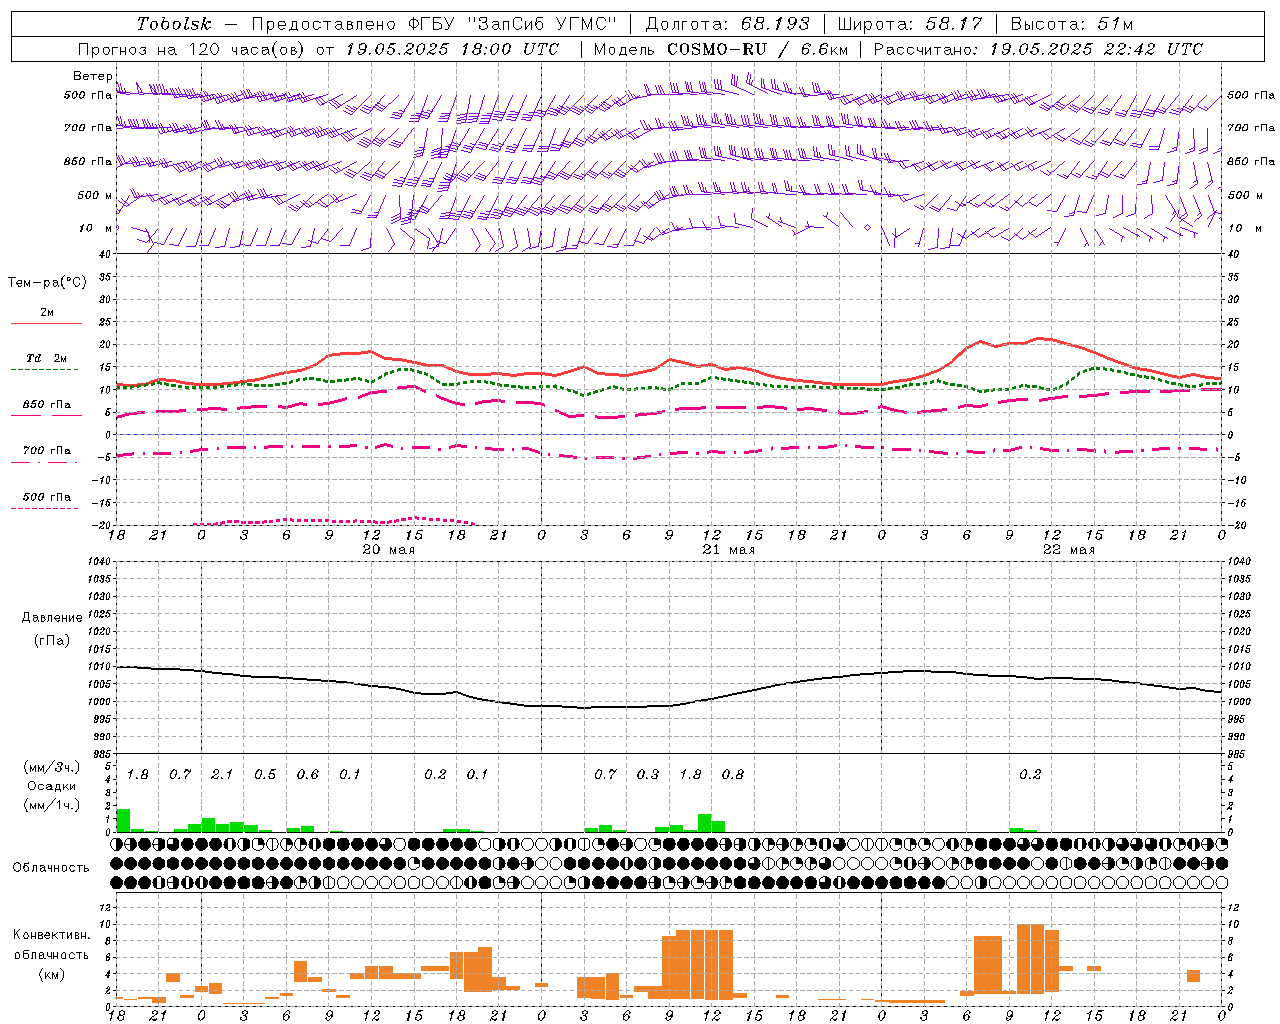
Task: Click the 700 гПа temperature legend entry
Action: click(x=46, y=451)
